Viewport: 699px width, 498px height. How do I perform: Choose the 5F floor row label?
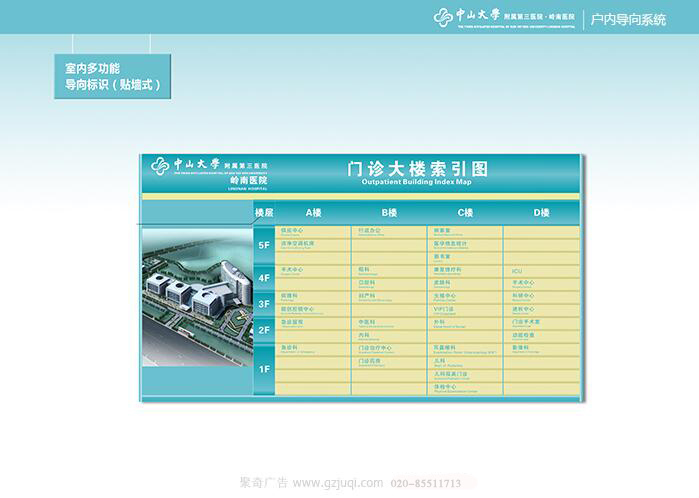click(x=264, y=245)
